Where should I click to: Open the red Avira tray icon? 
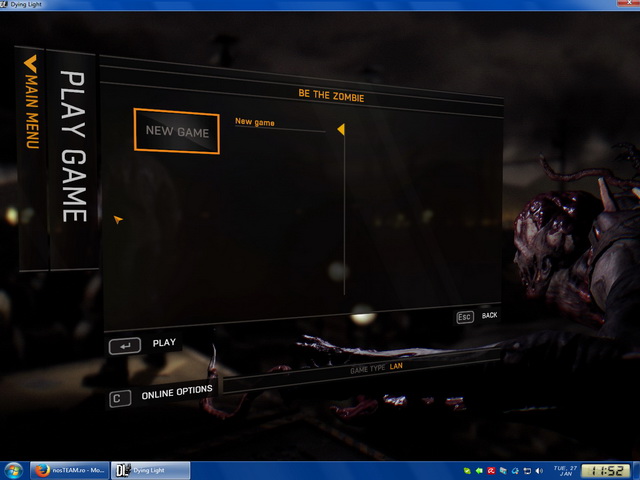(x=491, y=471)
